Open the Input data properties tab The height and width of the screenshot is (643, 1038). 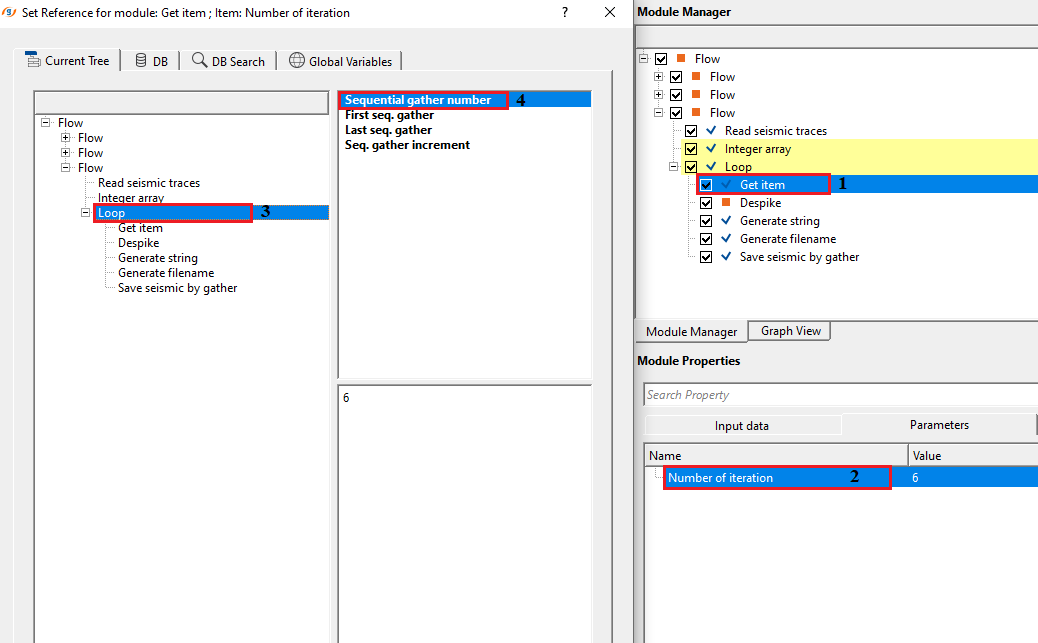741,425
